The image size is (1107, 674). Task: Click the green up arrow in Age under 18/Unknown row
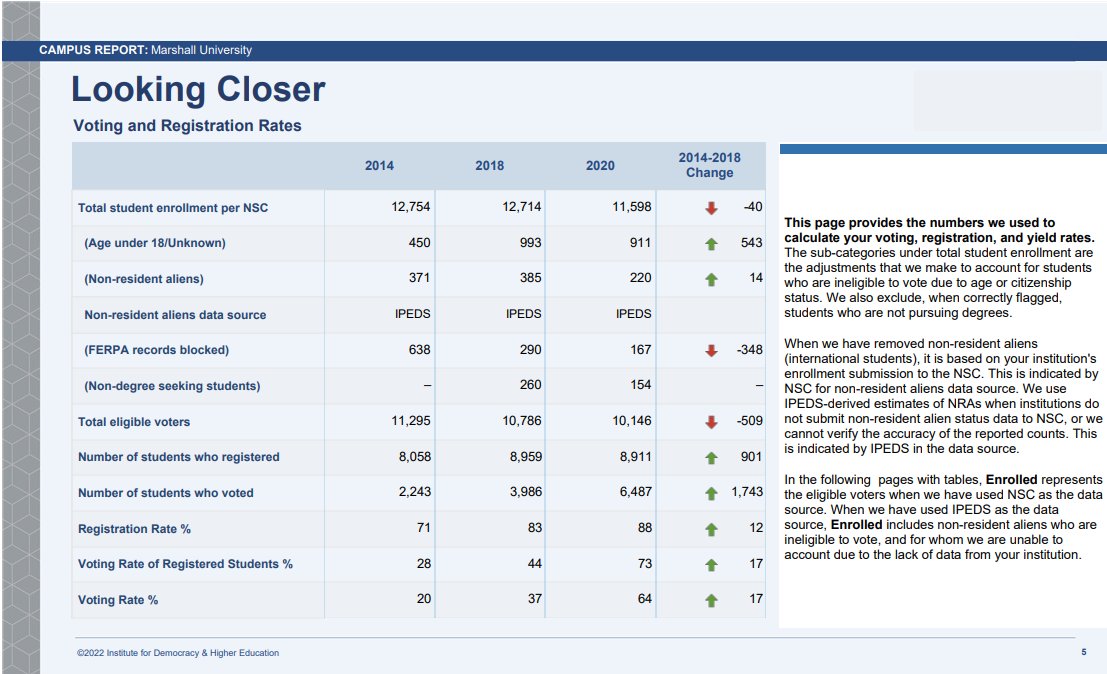click(x=711, y=243)
